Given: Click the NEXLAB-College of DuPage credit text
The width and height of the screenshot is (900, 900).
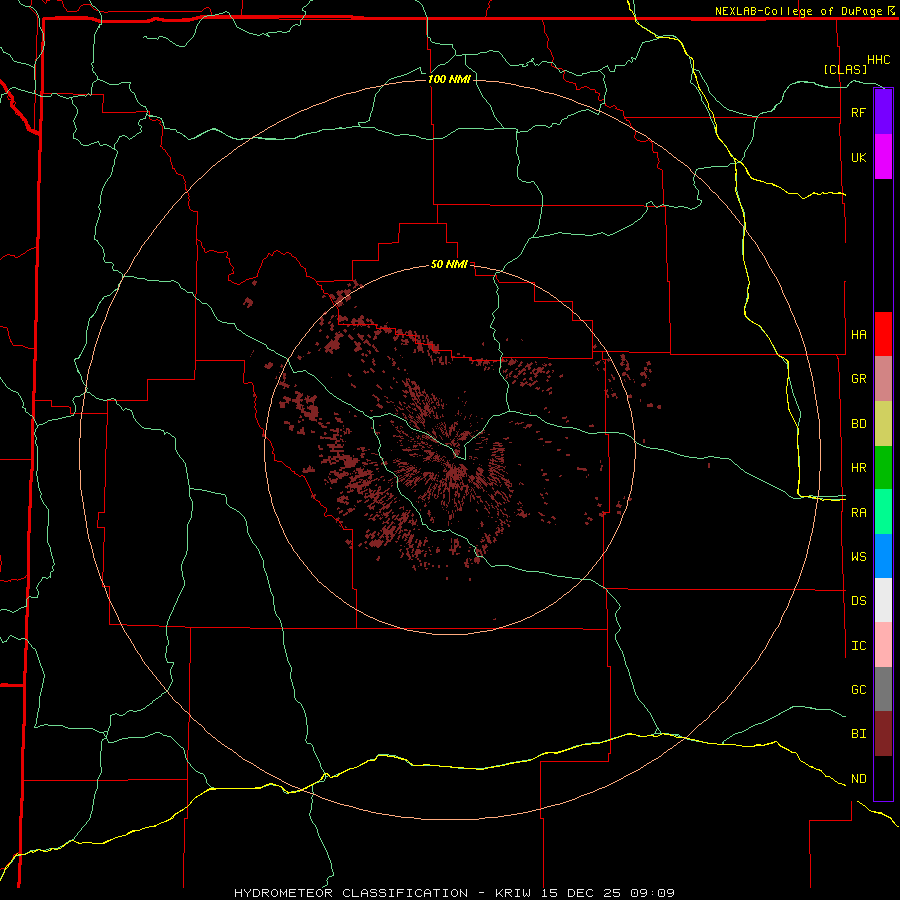Looking at the screenshot, I should 800,11.
